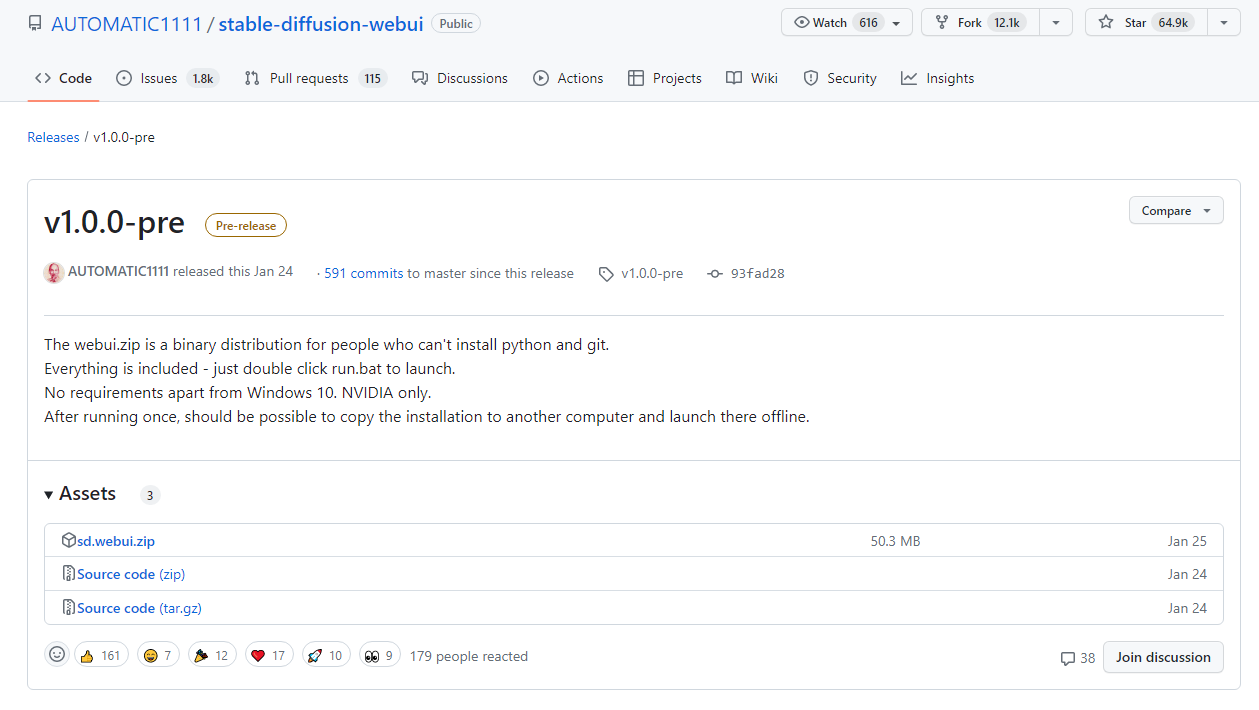Viewport: 1259px width, 710px height.
Task: Click the Watch button
Action: (x=847, y=22)
